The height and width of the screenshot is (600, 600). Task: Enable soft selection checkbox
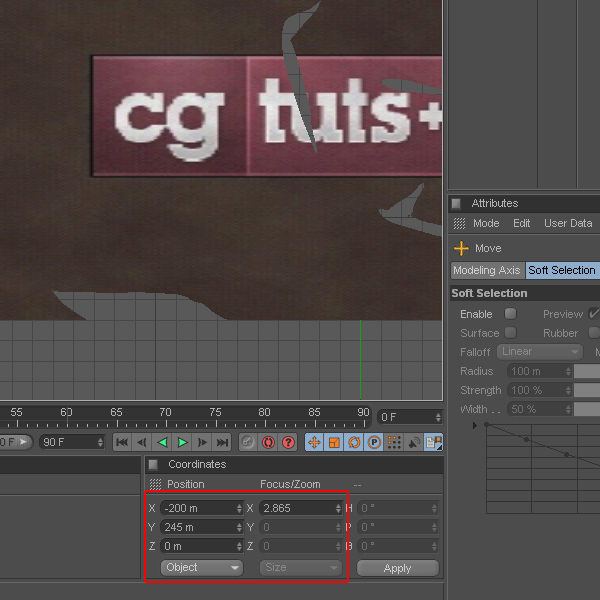pos(510,314)
